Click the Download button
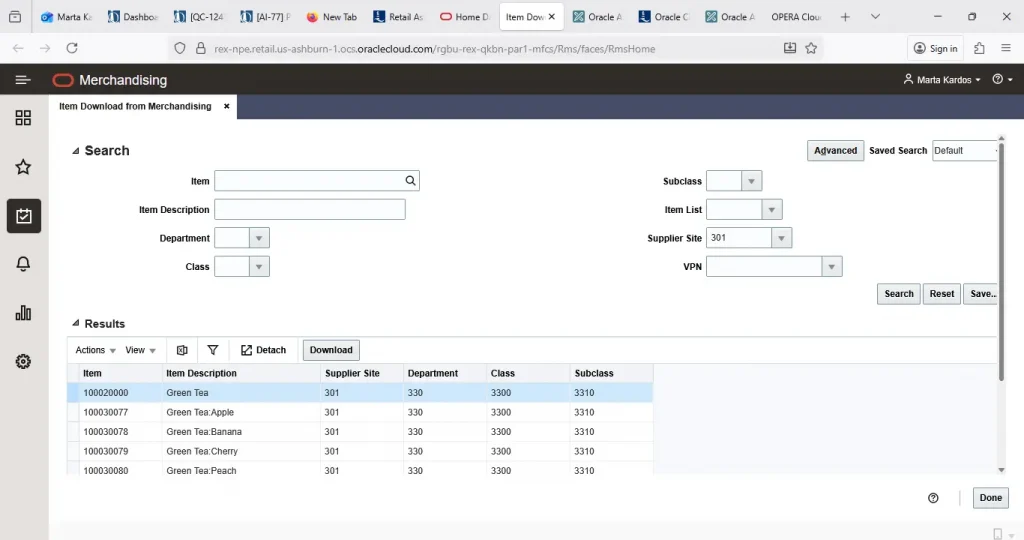 tap(331, 350)
